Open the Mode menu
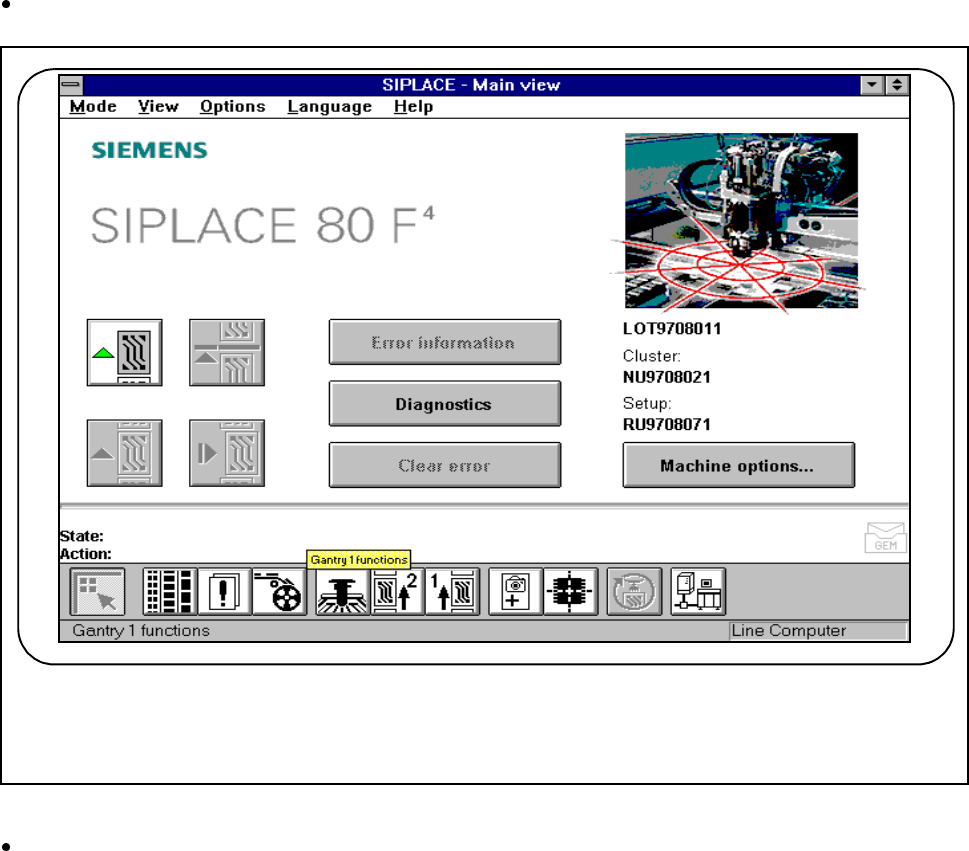Screen dimensions: 969x851 93,107
